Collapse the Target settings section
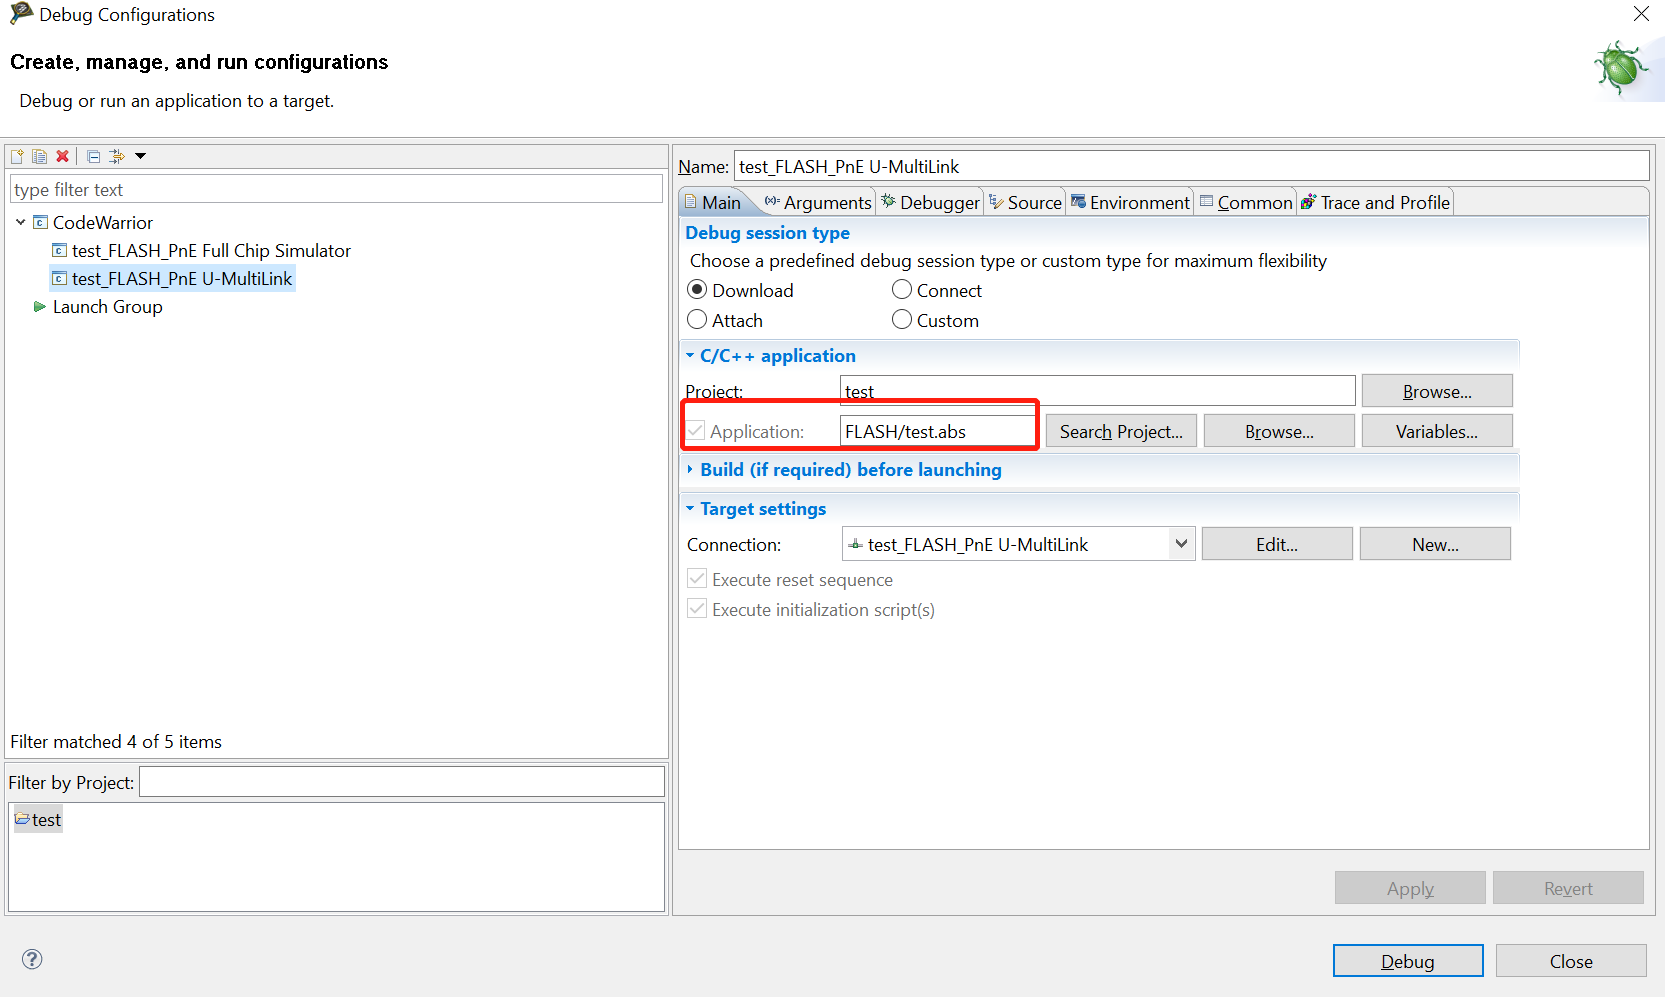 [x=689, y=508]
